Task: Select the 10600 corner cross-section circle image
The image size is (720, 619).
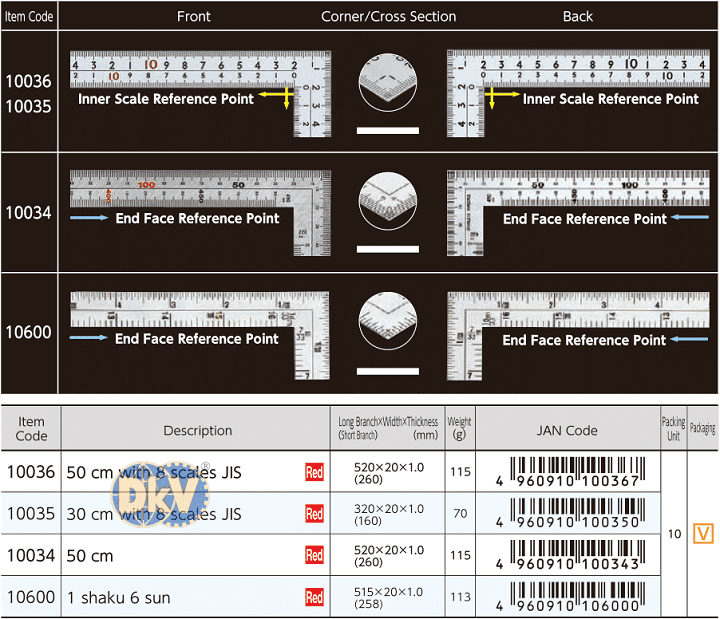Action: click(x=387, y=320)
